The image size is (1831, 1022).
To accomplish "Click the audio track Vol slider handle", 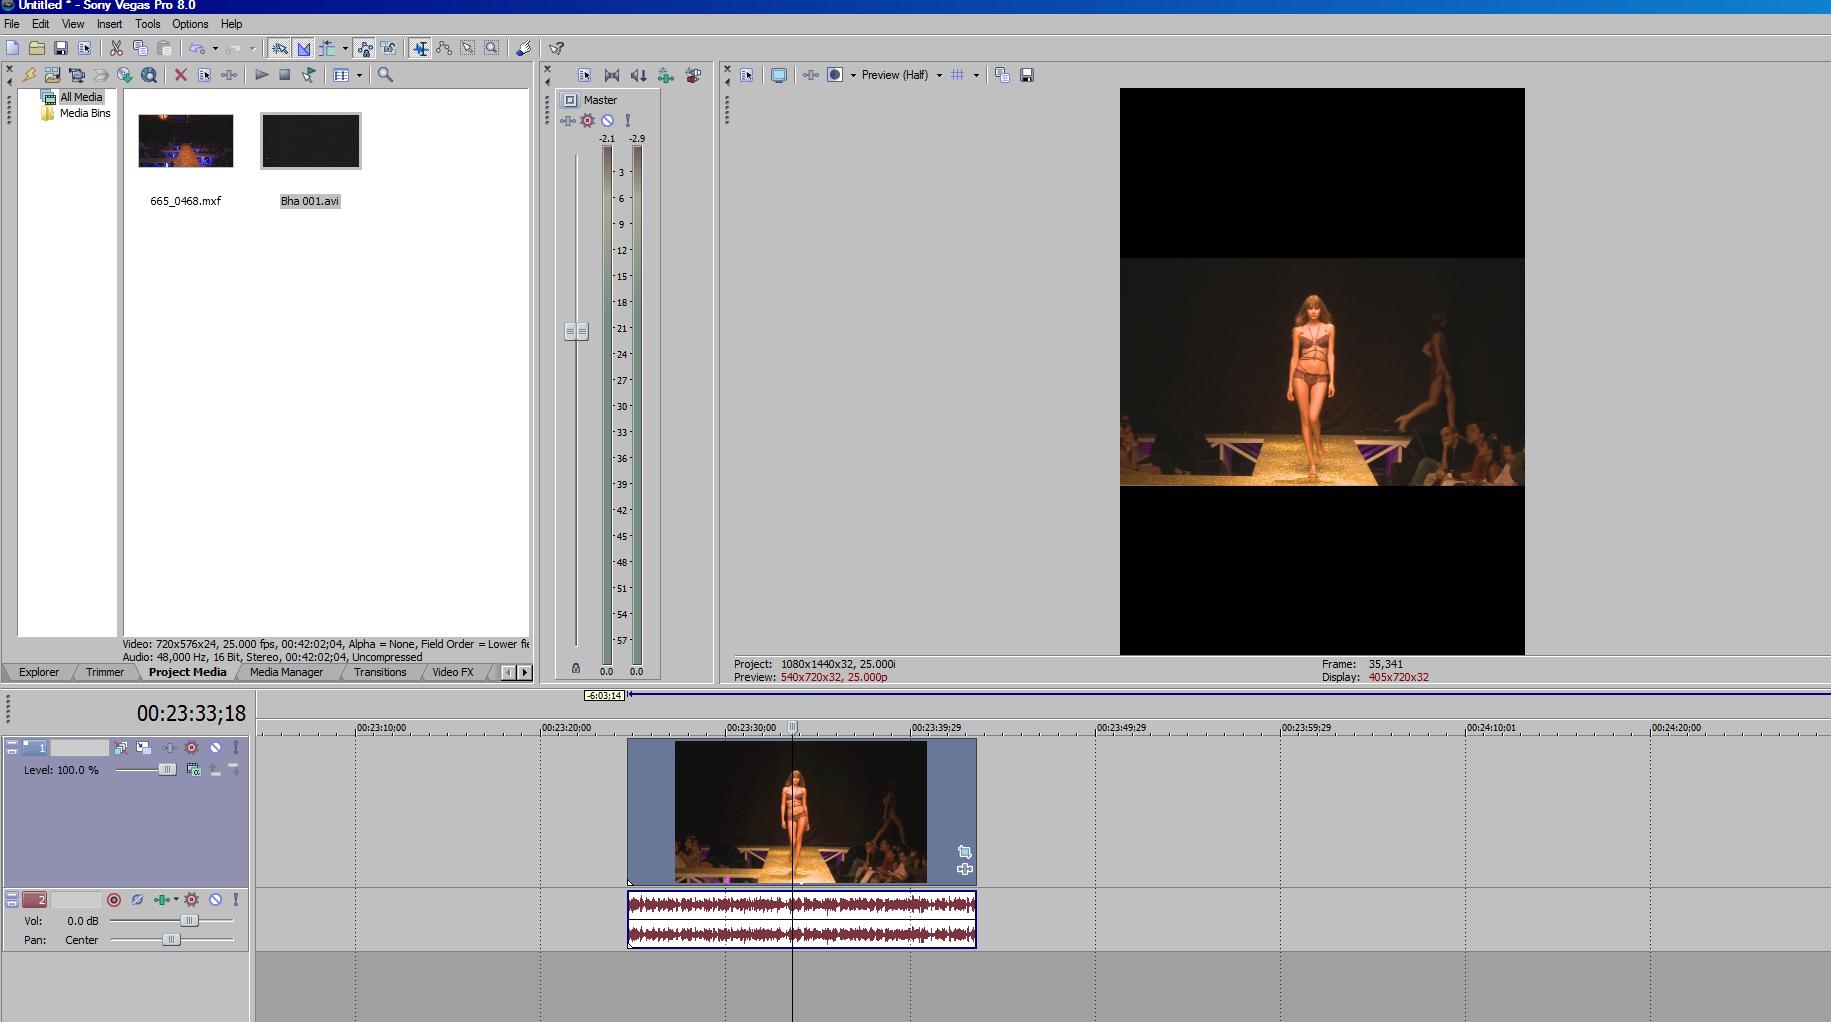I will [189, 921].
